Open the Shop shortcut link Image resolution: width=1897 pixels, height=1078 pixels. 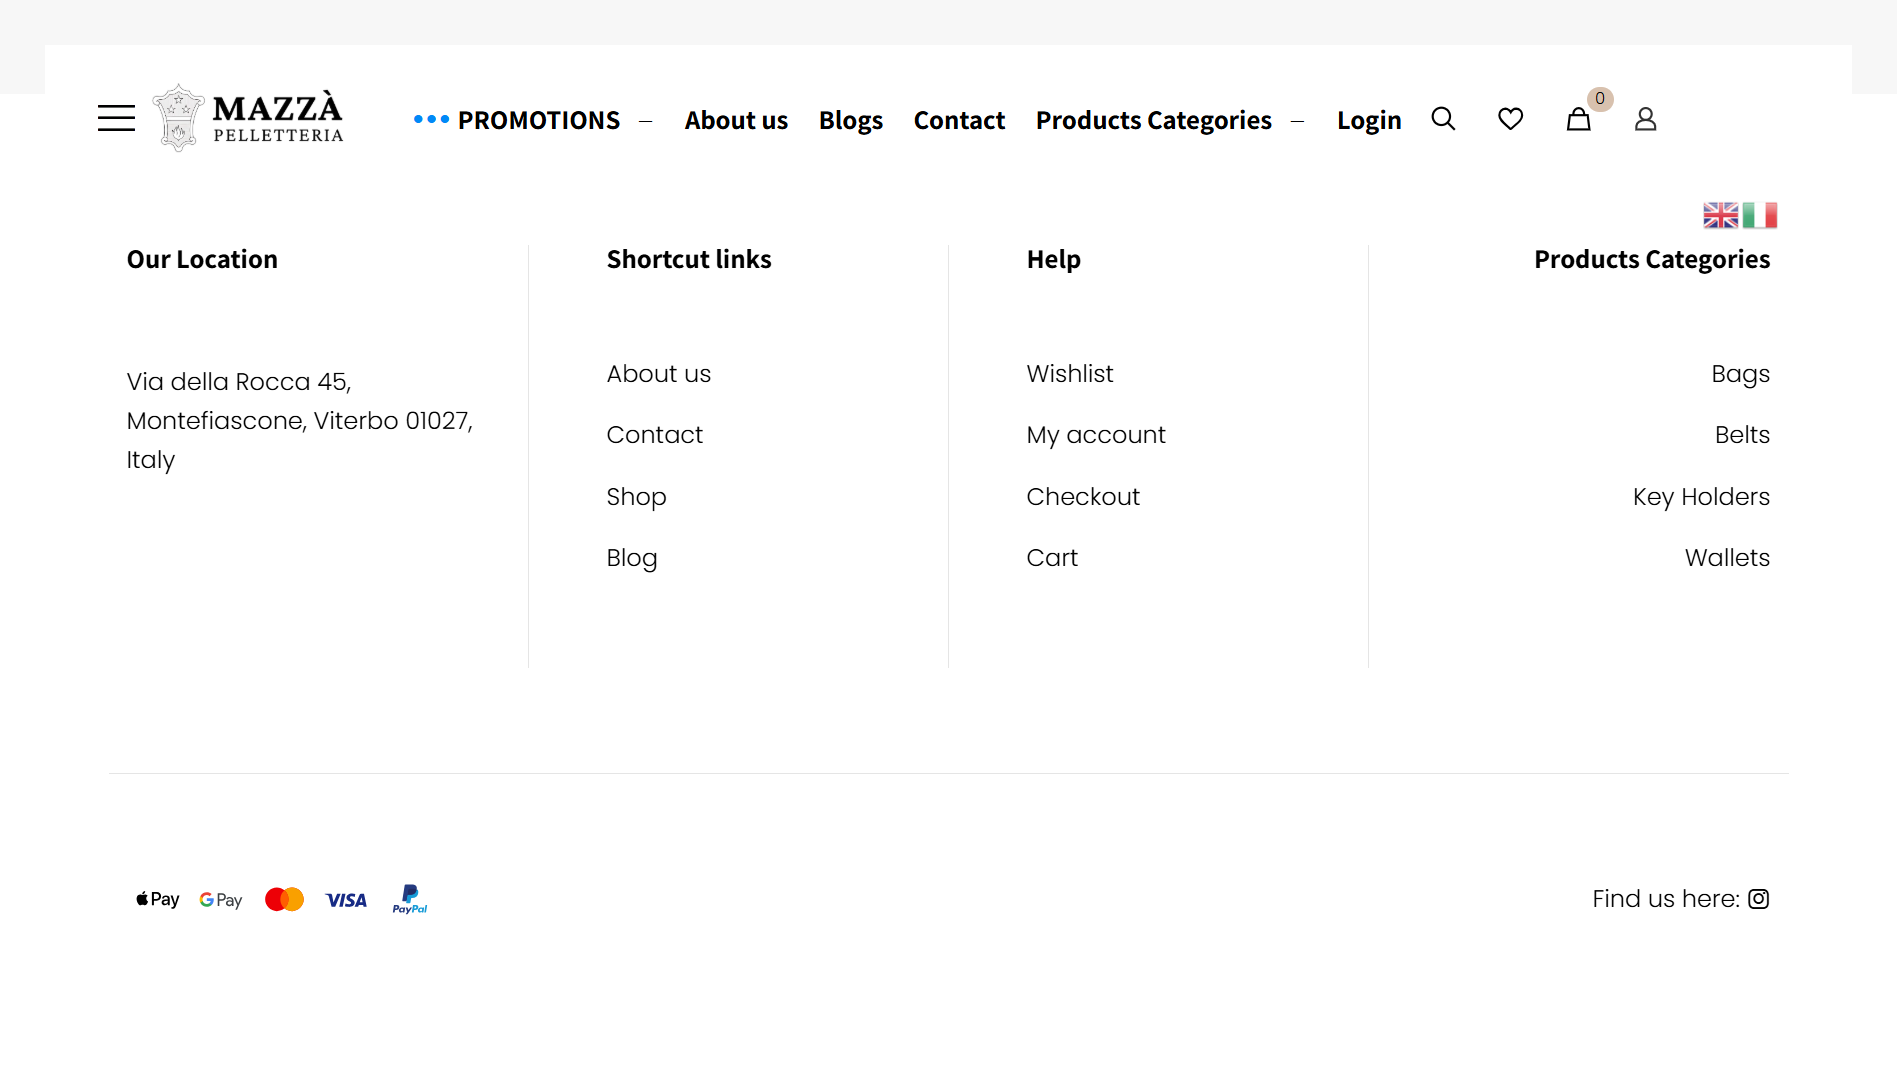pos(636,497)
